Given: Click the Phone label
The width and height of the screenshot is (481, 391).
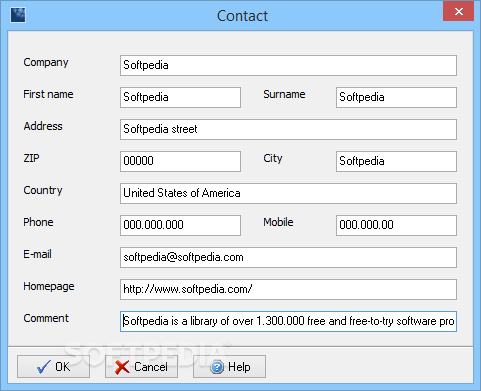Looking at the screenshot, I should [38, 222].
